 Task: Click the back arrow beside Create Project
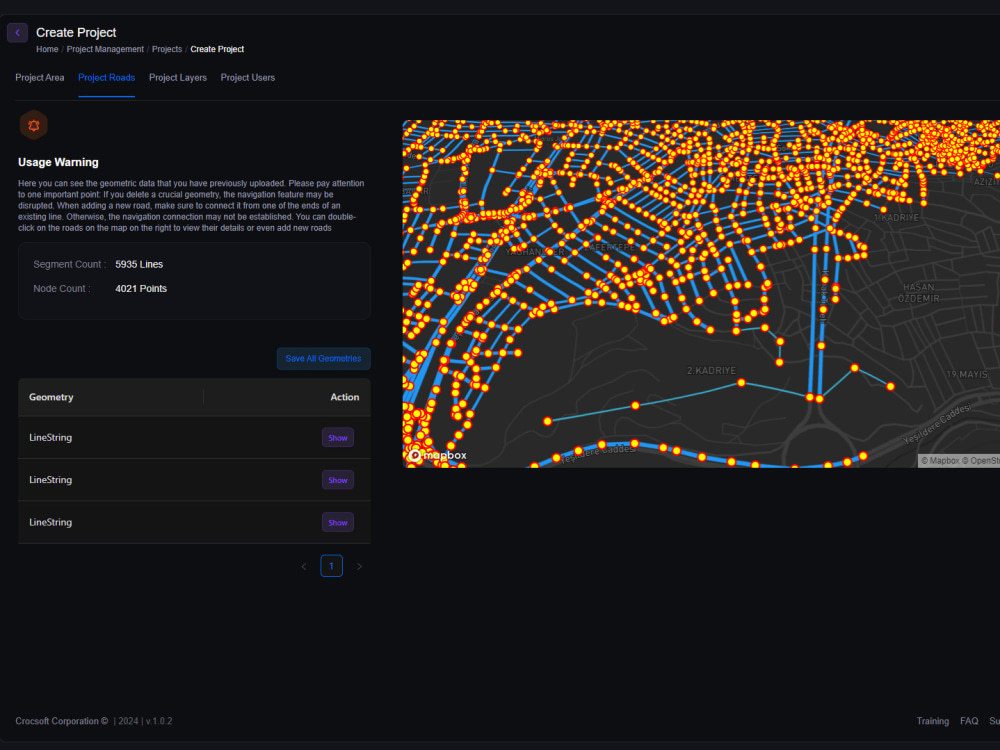[x=17, y=33]
